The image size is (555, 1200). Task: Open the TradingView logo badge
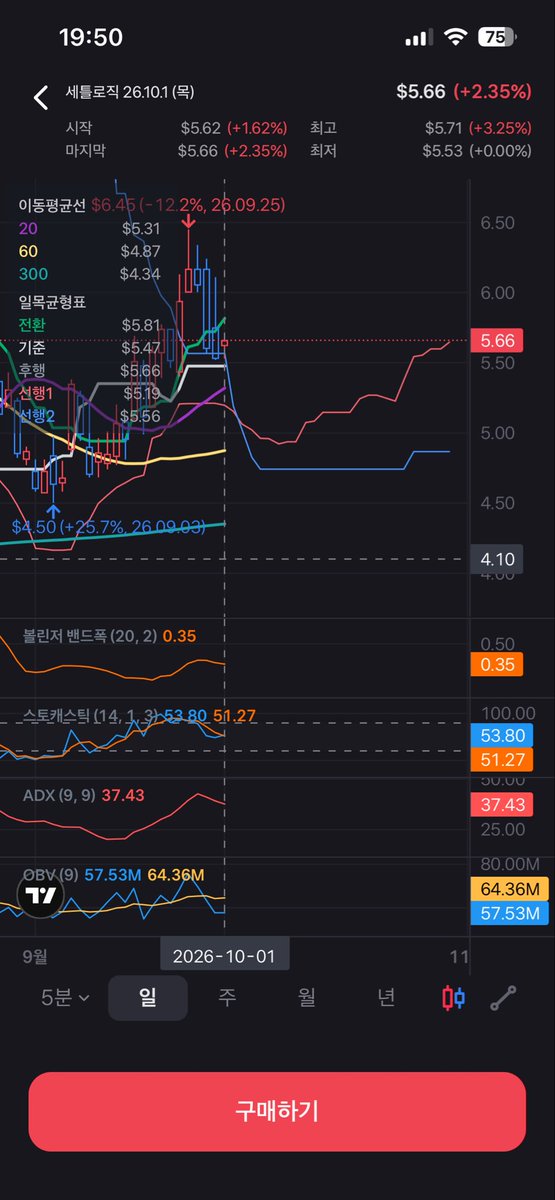coord(41,896)
